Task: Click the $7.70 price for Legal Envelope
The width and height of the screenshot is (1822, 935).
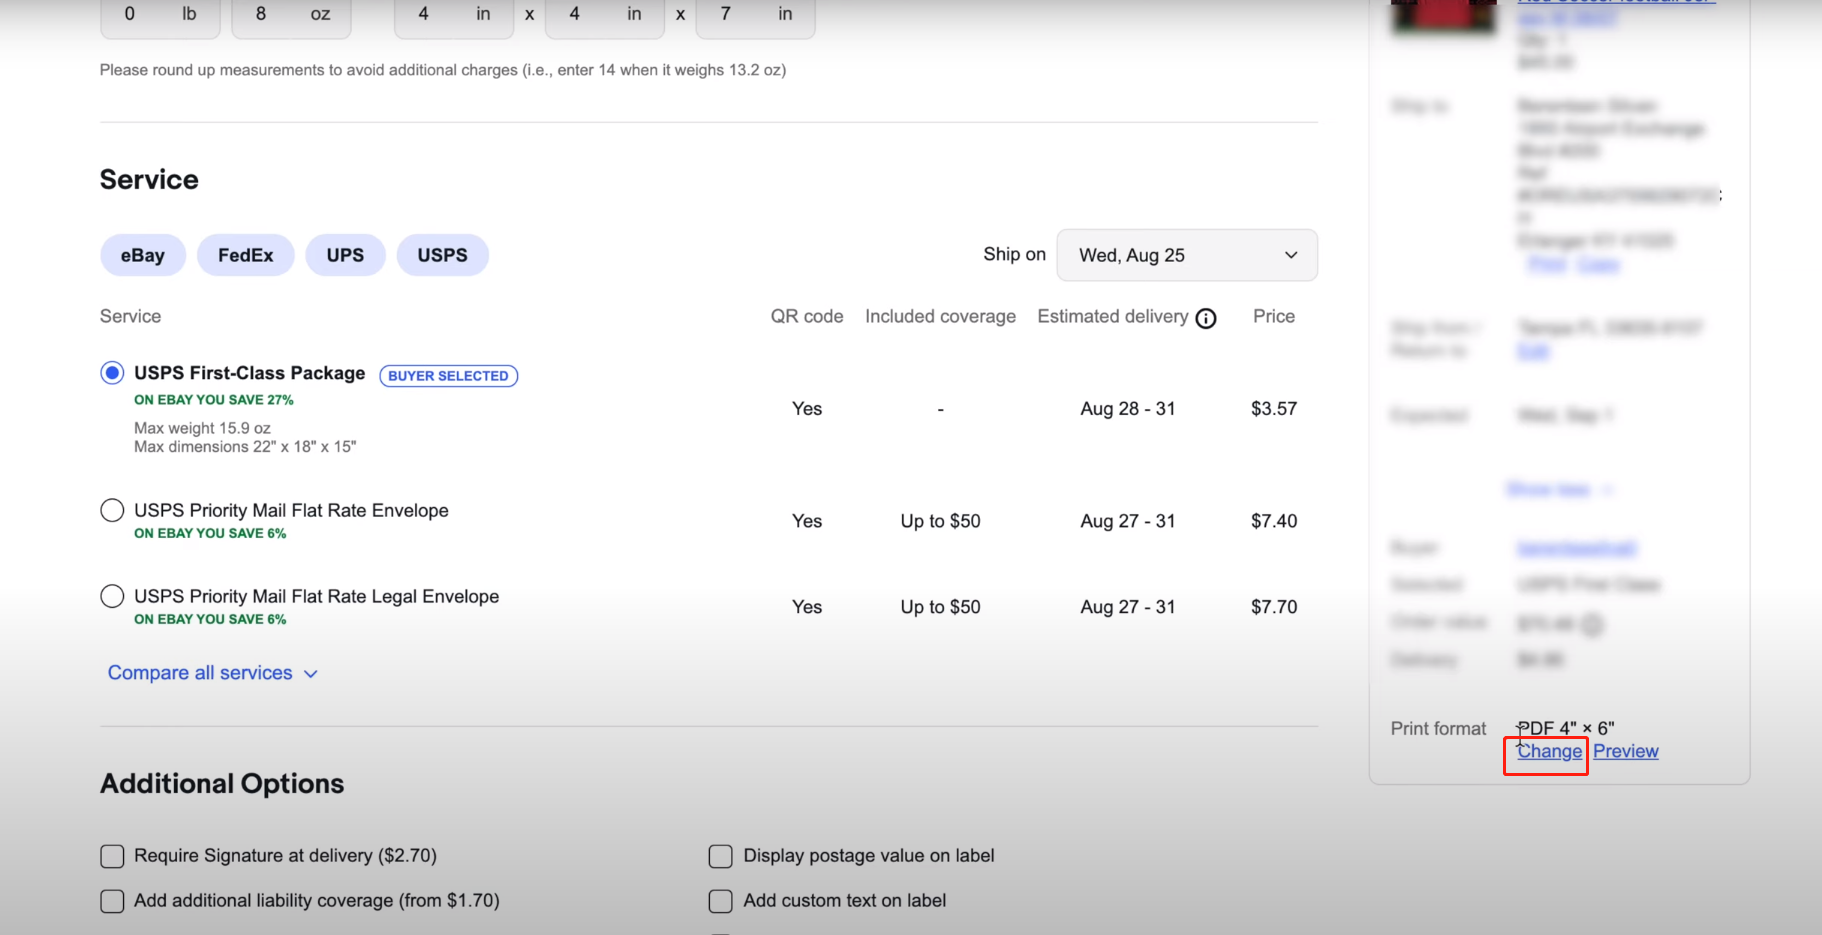Action: pos(1274,607)
